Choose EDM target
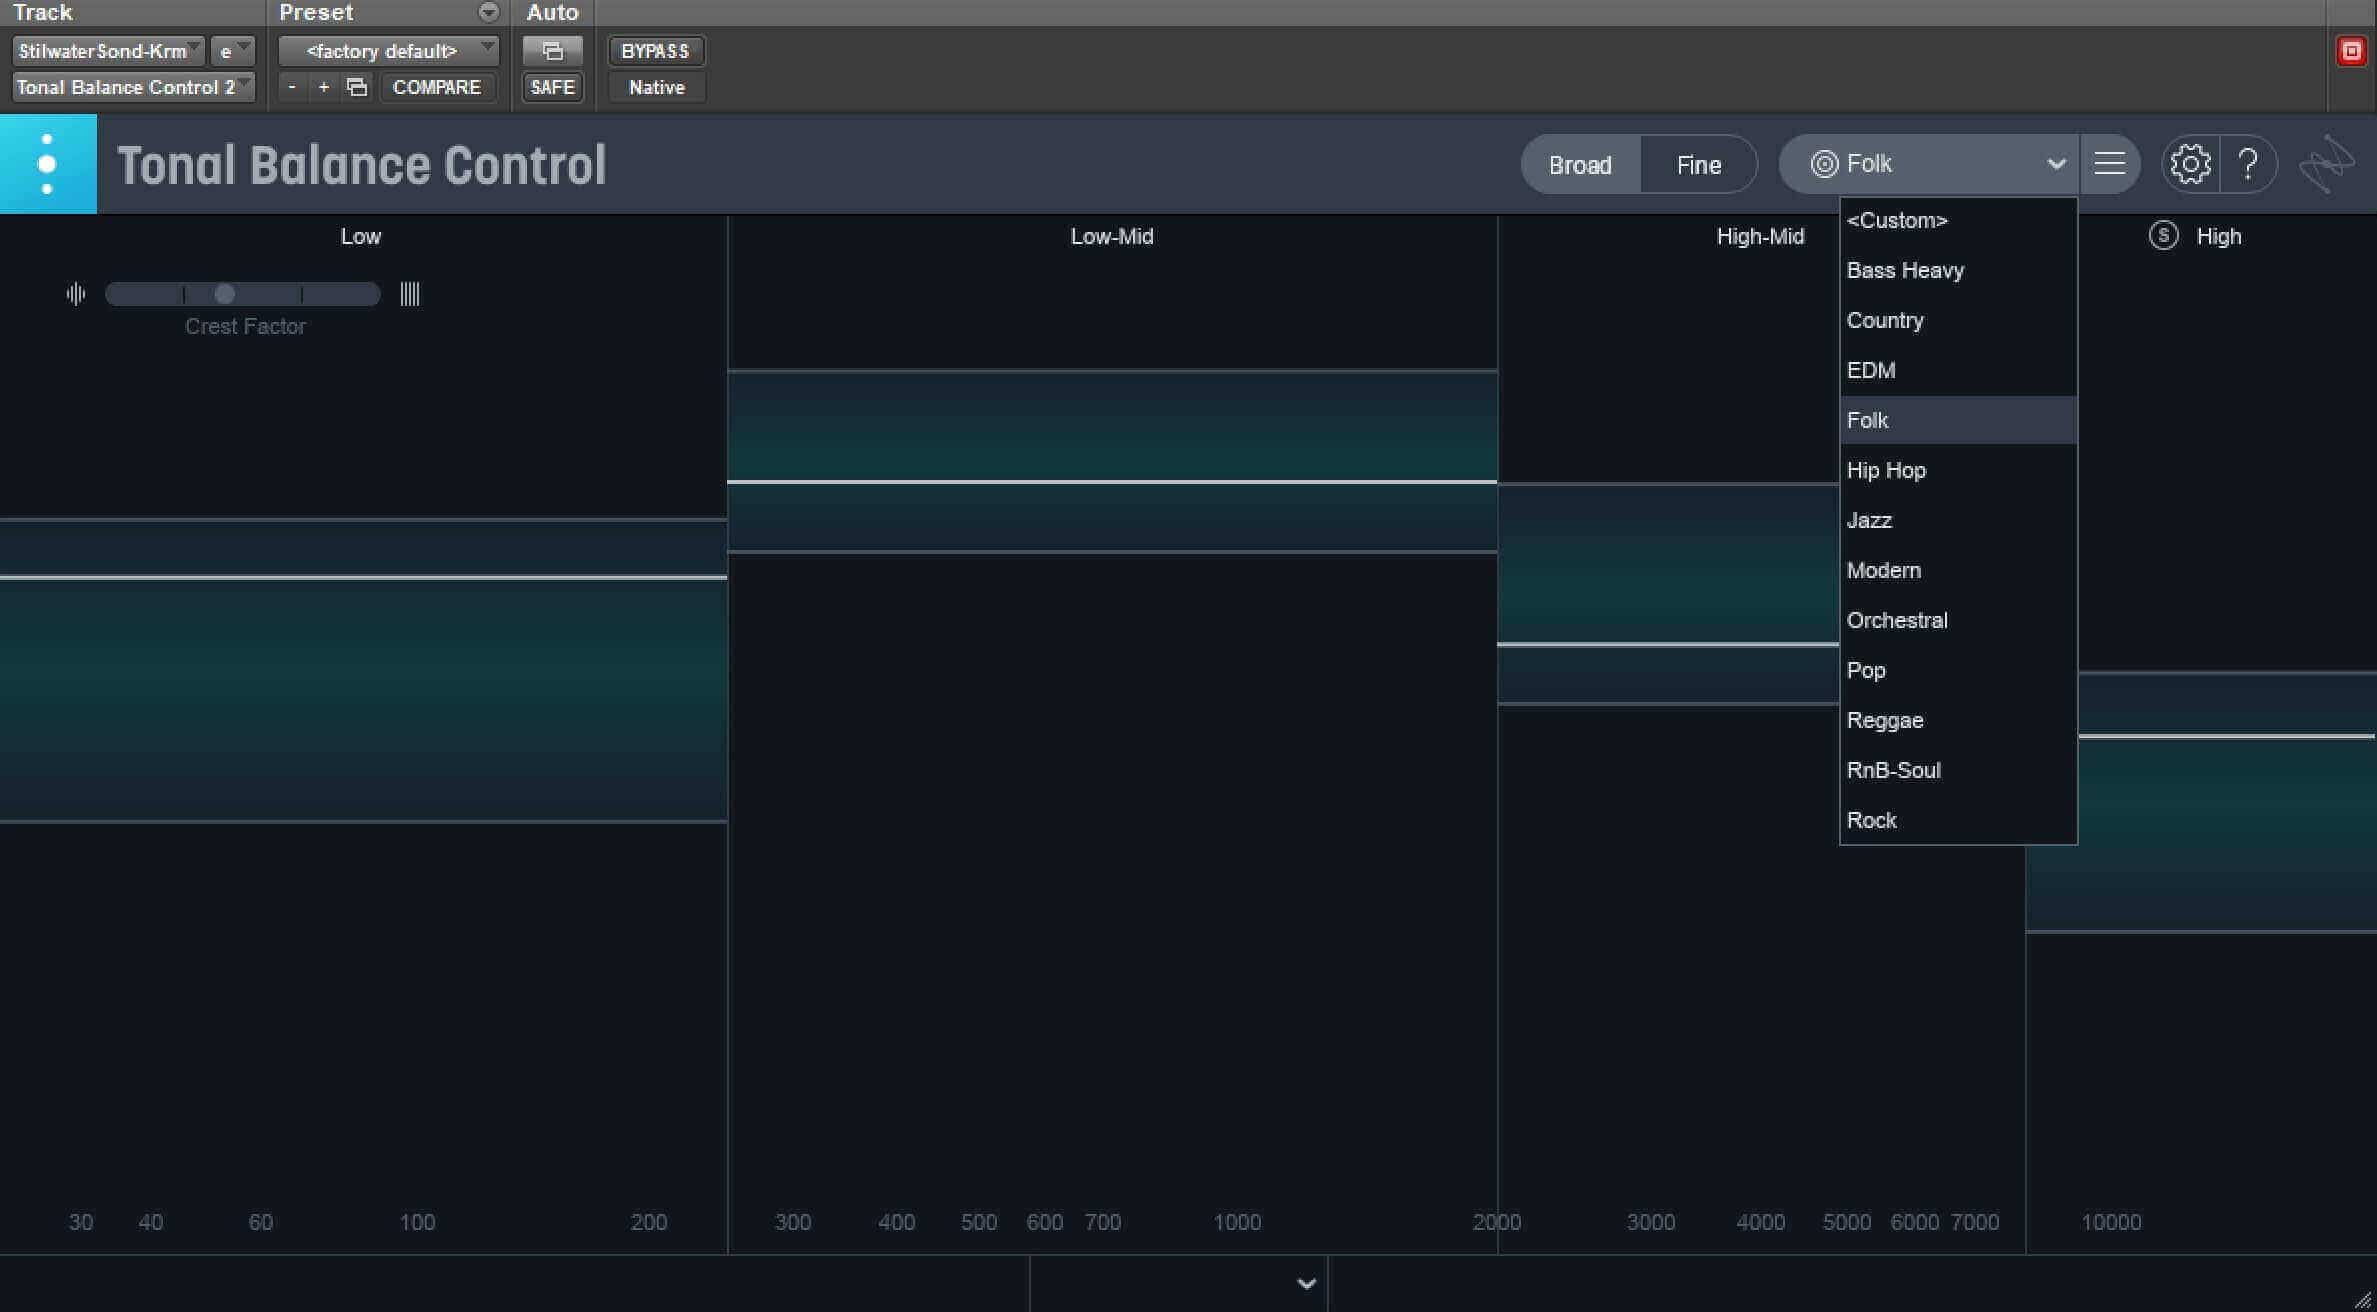The image size is (2377, 1312). 1958,370
